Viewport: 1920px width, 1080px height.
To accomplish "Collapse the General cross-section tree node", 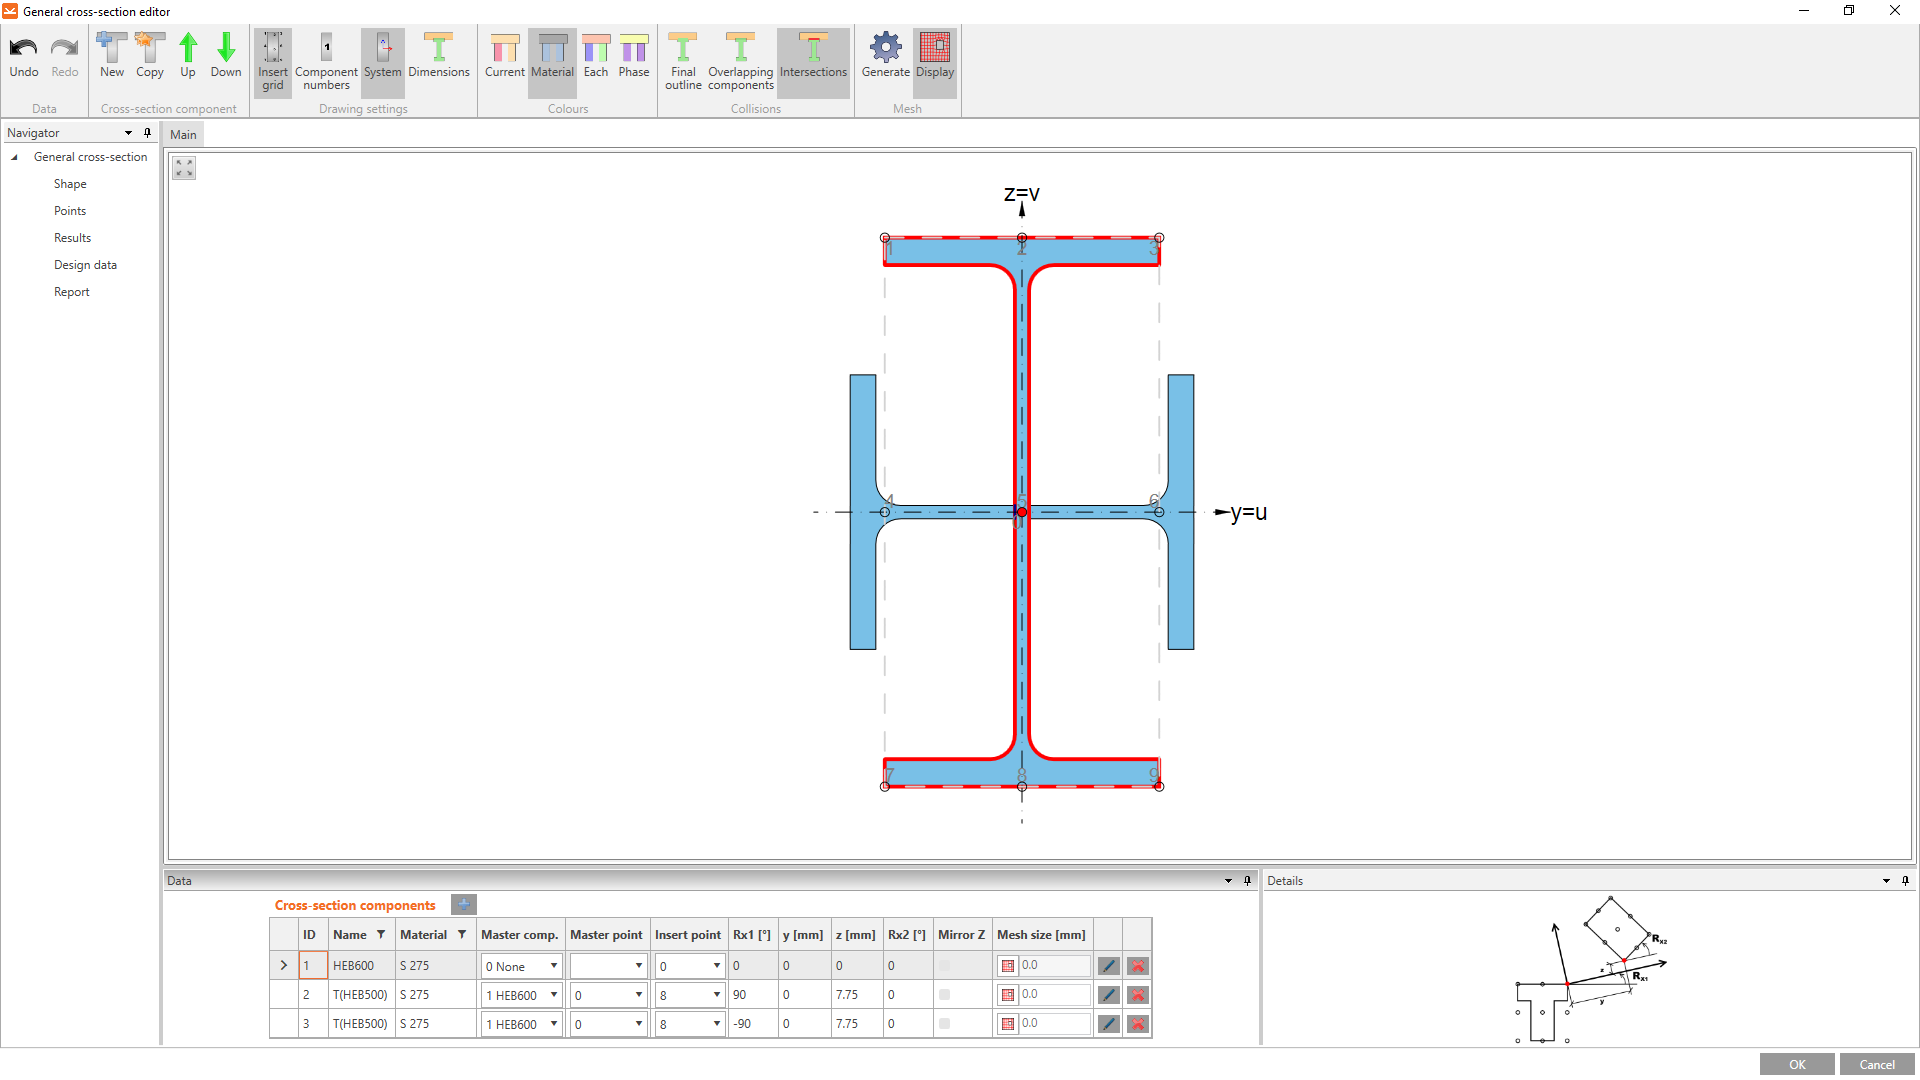I will click(14, 157).
